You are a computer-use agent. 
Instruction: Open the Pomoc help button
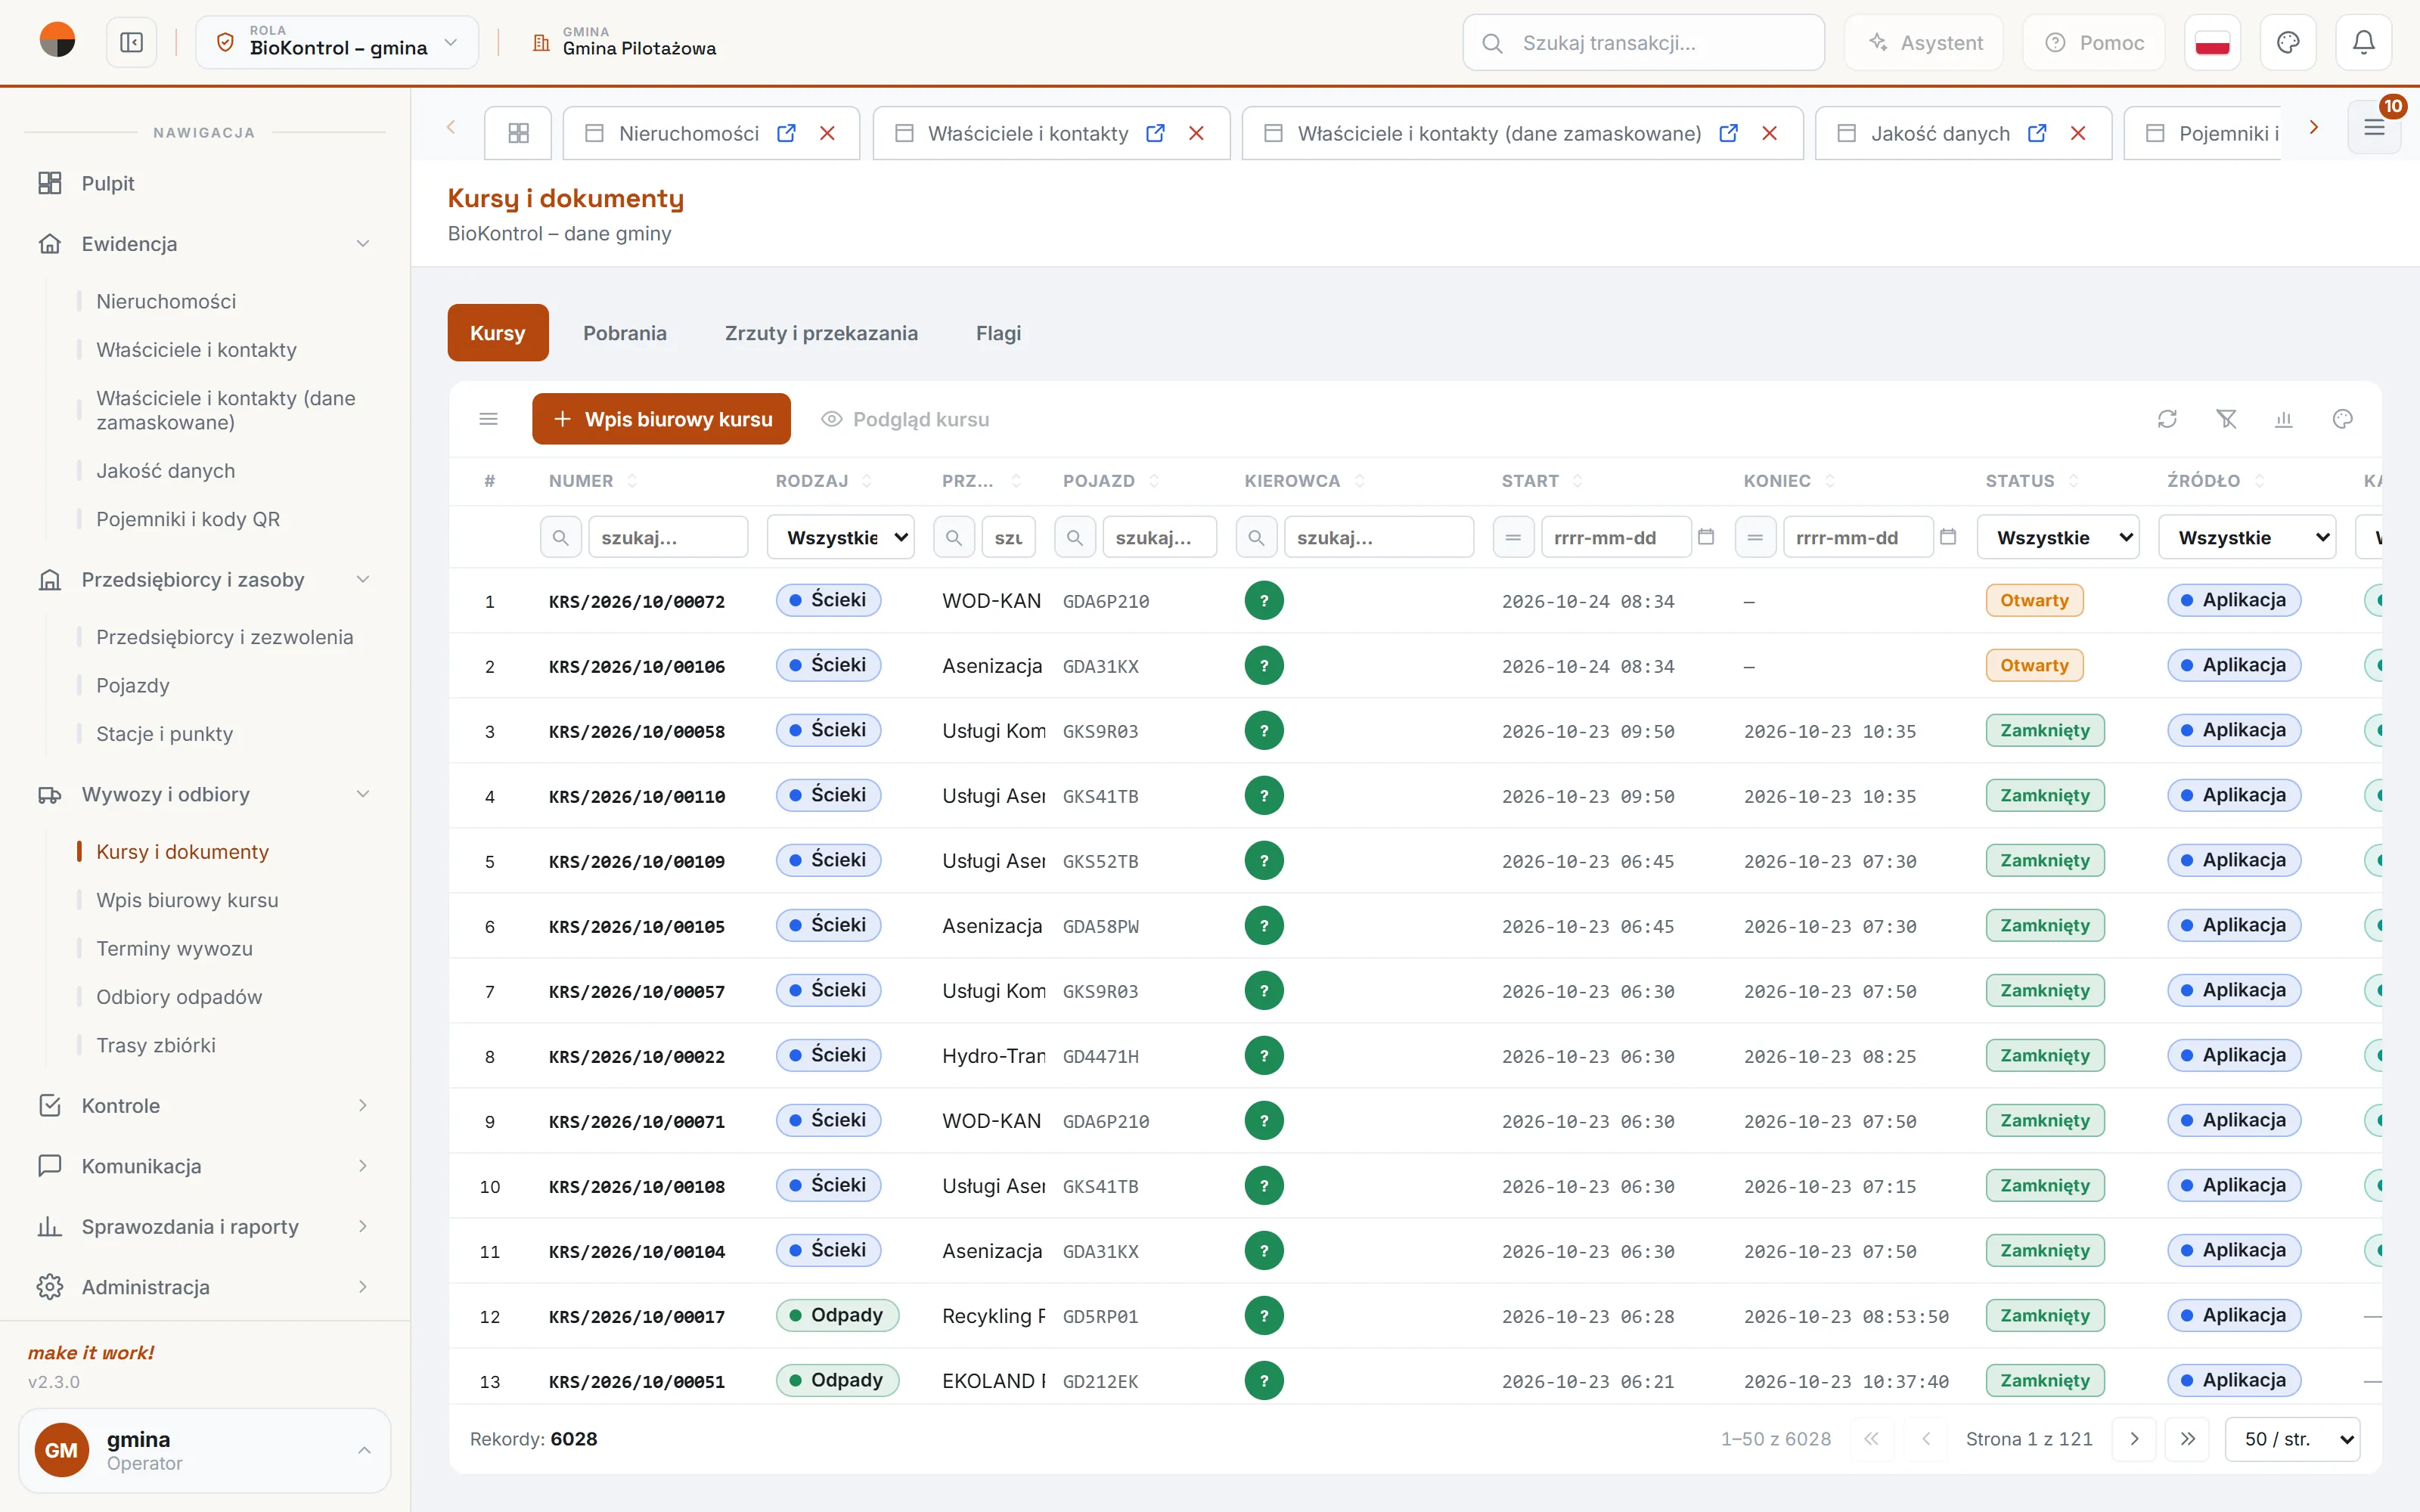2094,42
